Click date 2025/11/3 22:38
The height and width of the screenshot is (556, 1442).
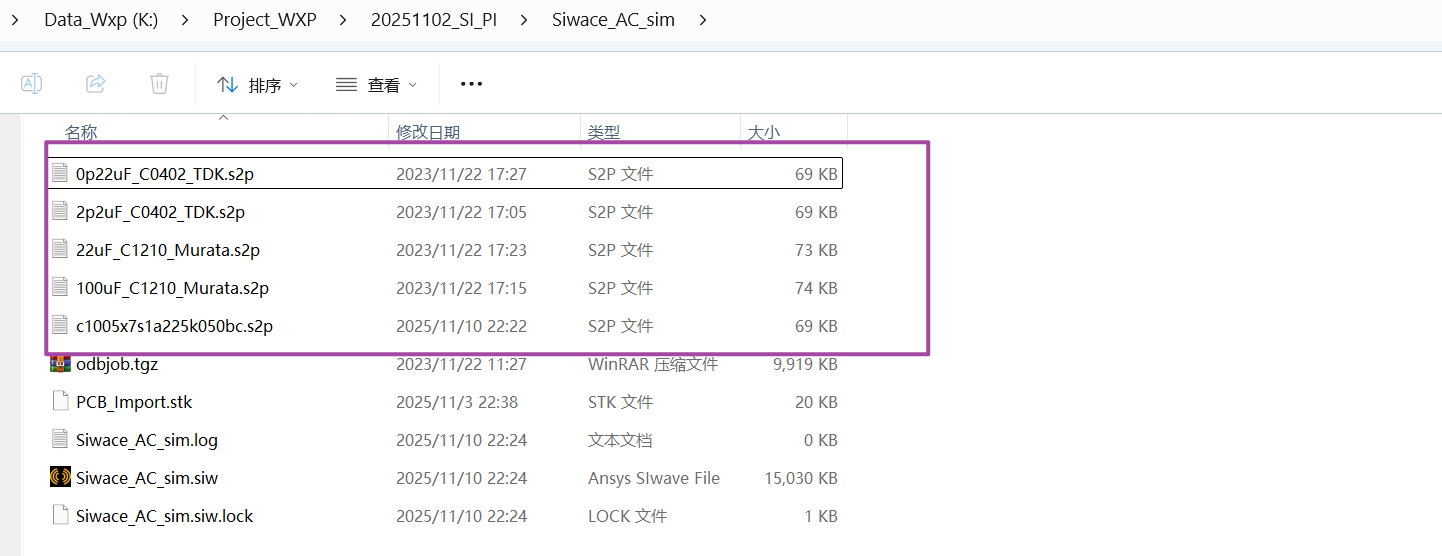click(x=457, y=402)
